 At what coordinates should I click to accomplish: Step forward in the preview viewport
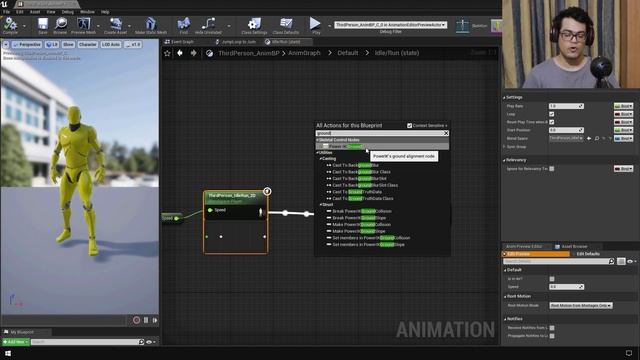click(155, 320)
